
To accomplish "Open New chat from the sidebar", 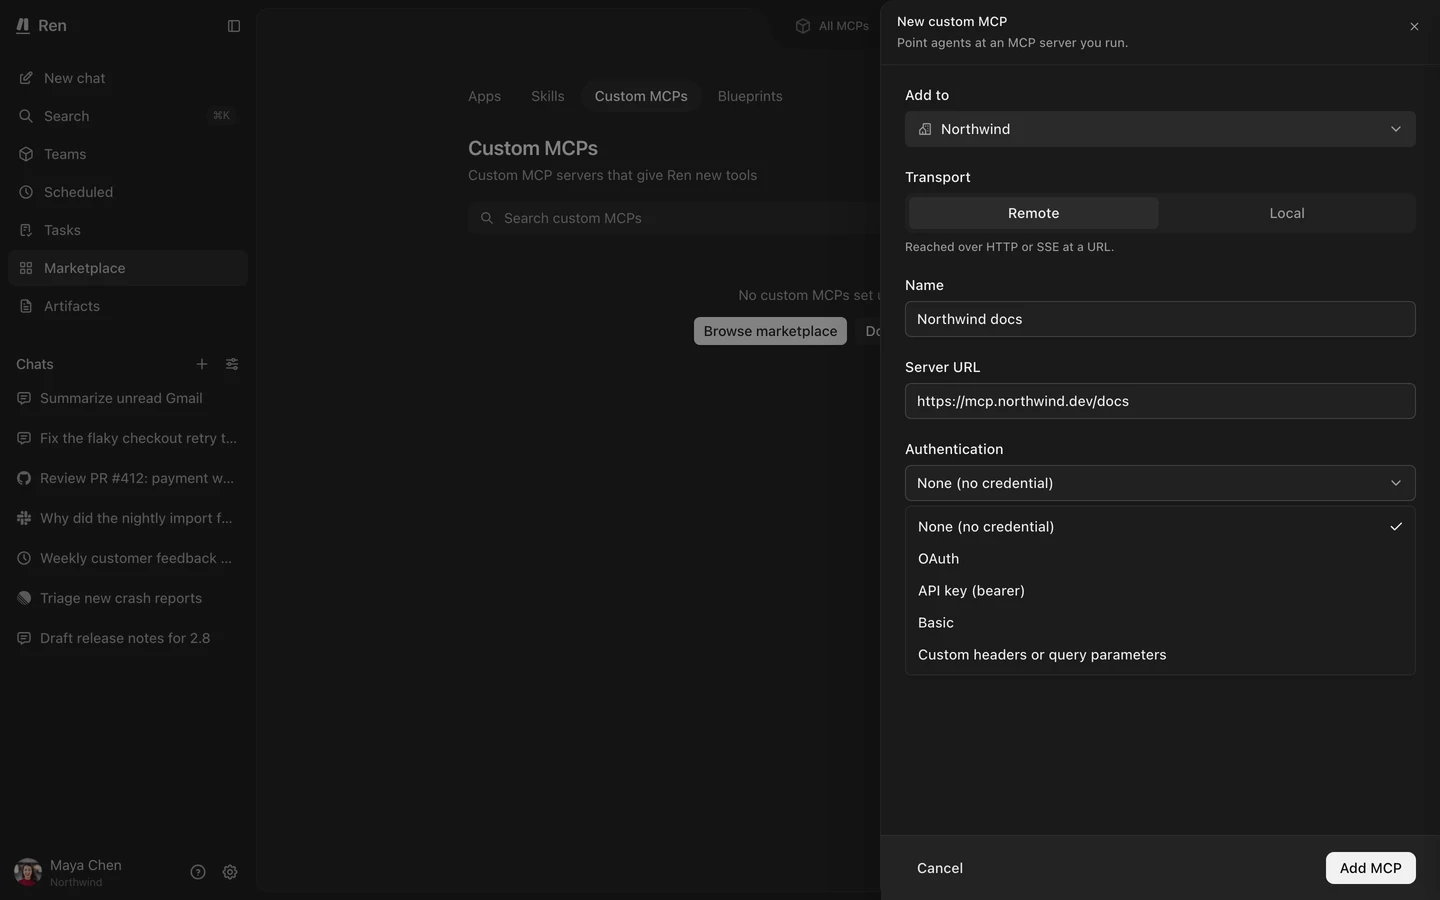I will tap(128, 78).
